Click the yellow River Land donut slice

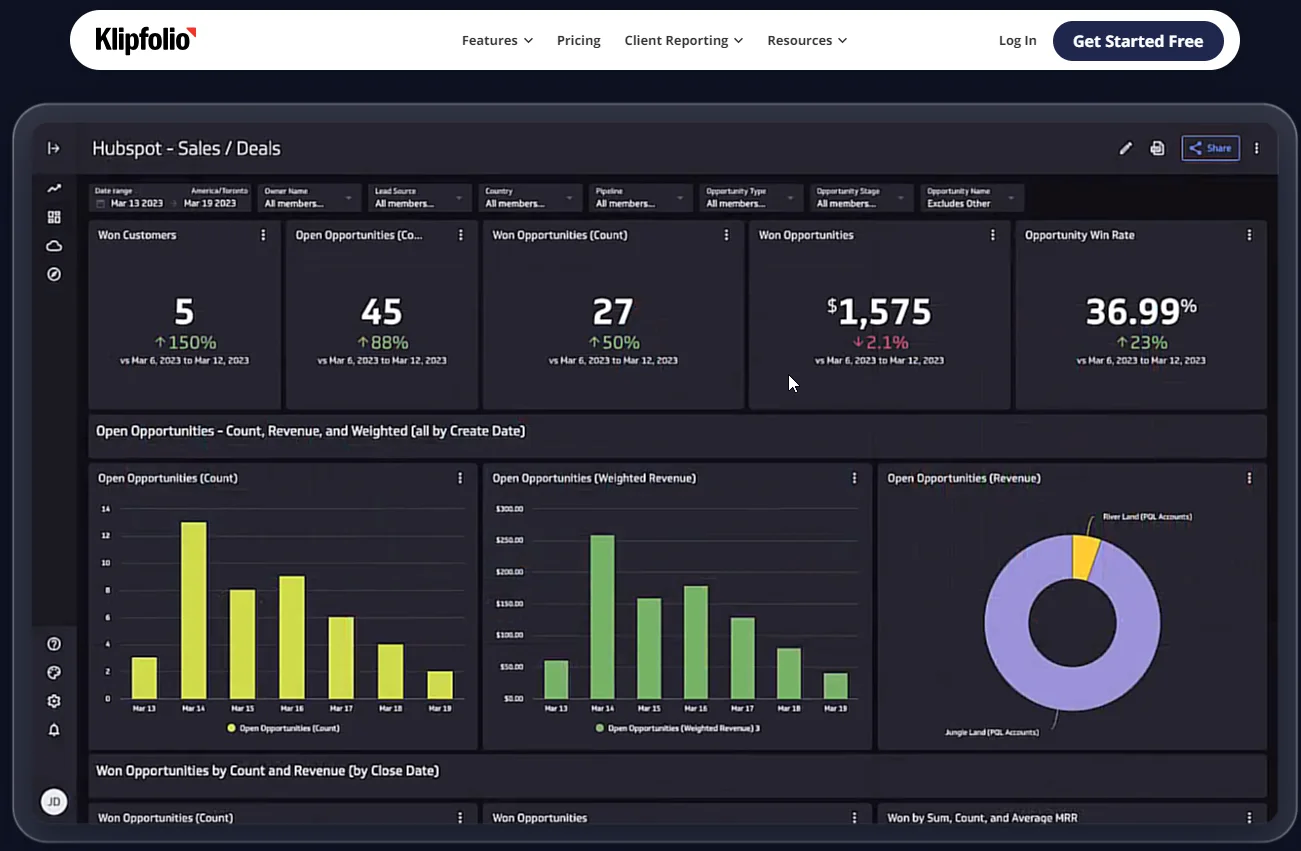pos(1085,556)
